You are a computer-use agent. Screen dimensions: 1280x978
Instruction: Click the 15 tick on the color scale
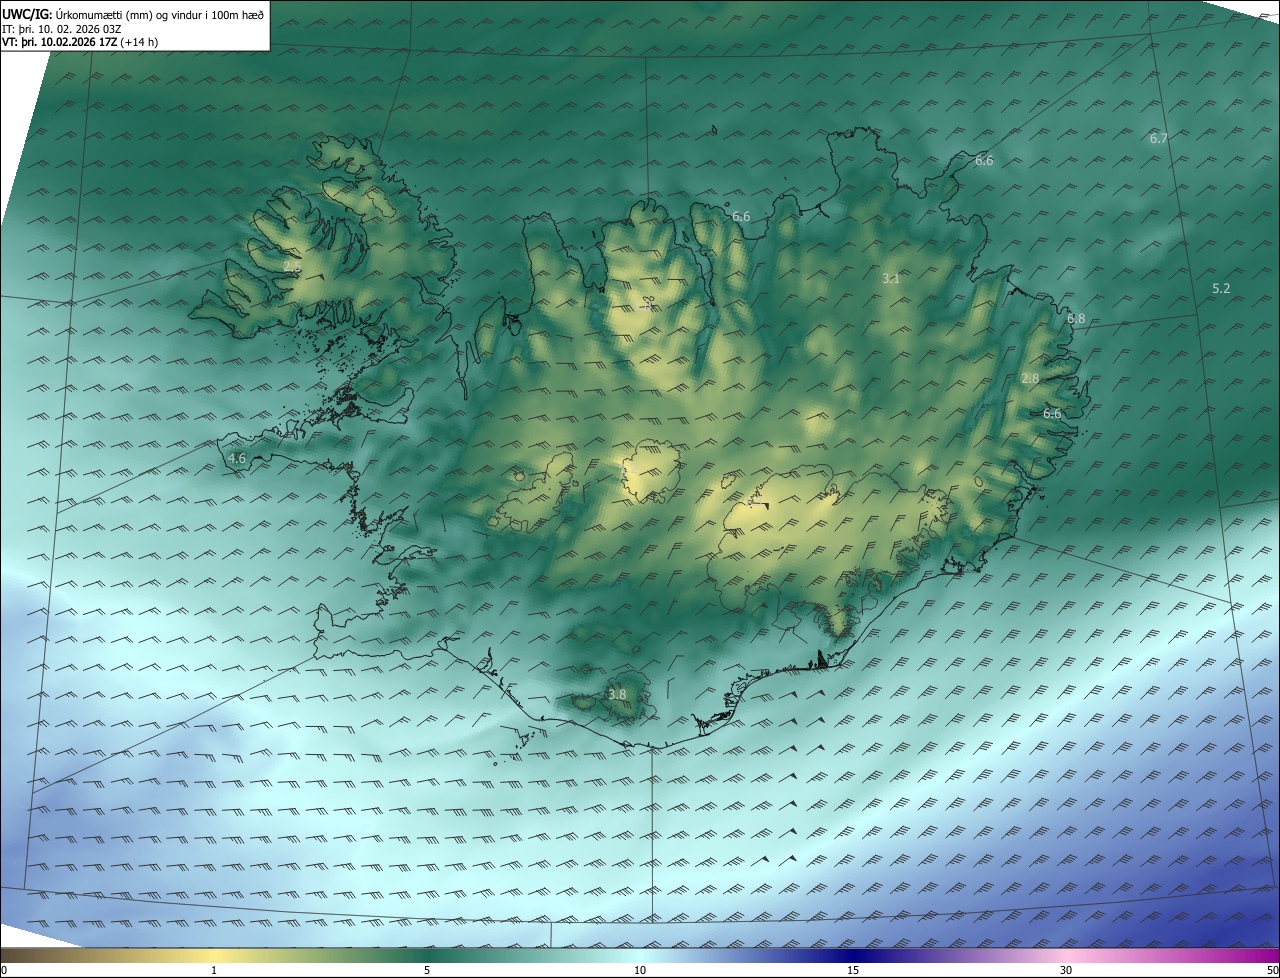853,971
